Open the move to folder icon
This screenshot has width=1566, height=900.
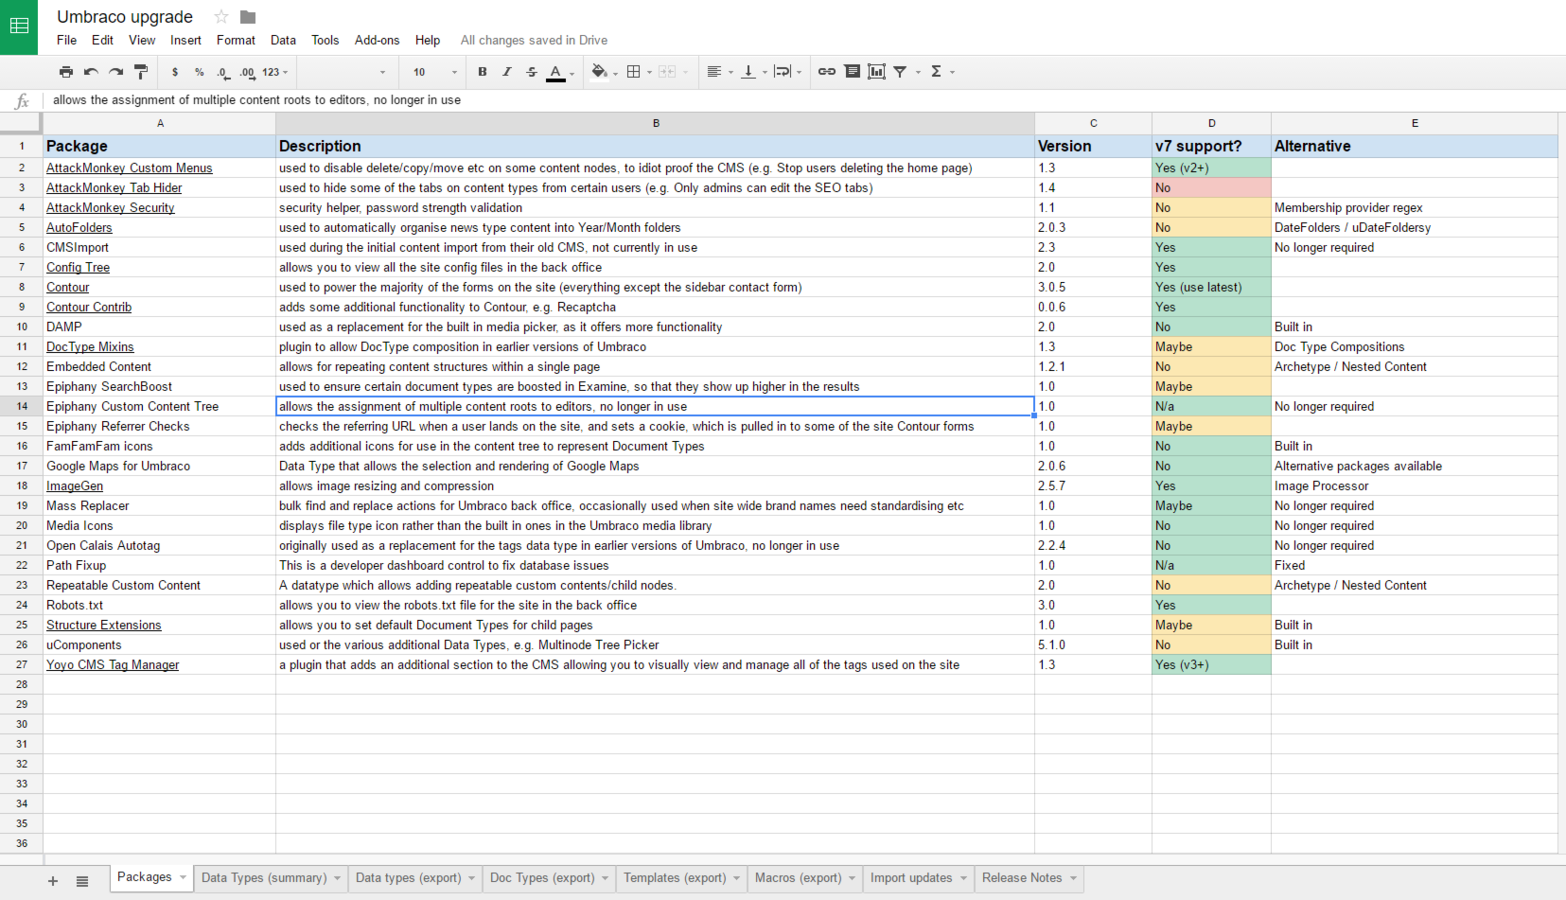[x=248, y=17]
